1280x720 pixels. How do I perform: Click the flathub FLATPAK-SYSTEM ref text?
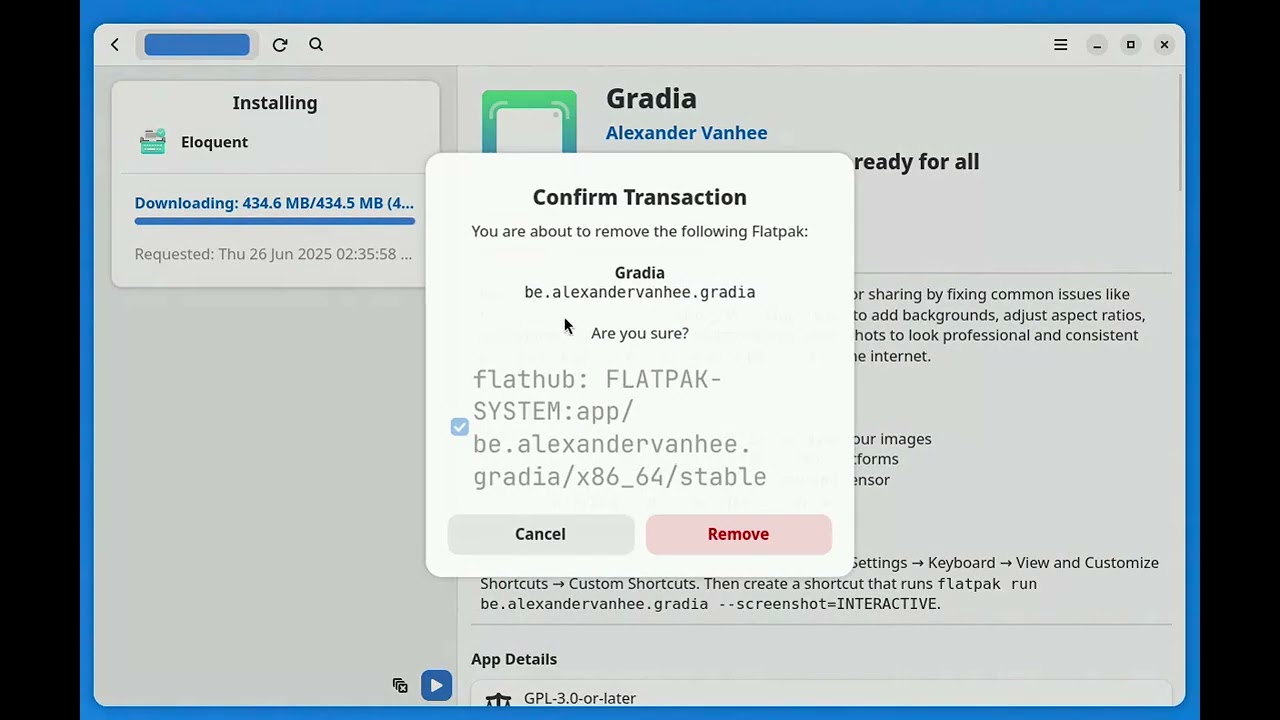620,428
